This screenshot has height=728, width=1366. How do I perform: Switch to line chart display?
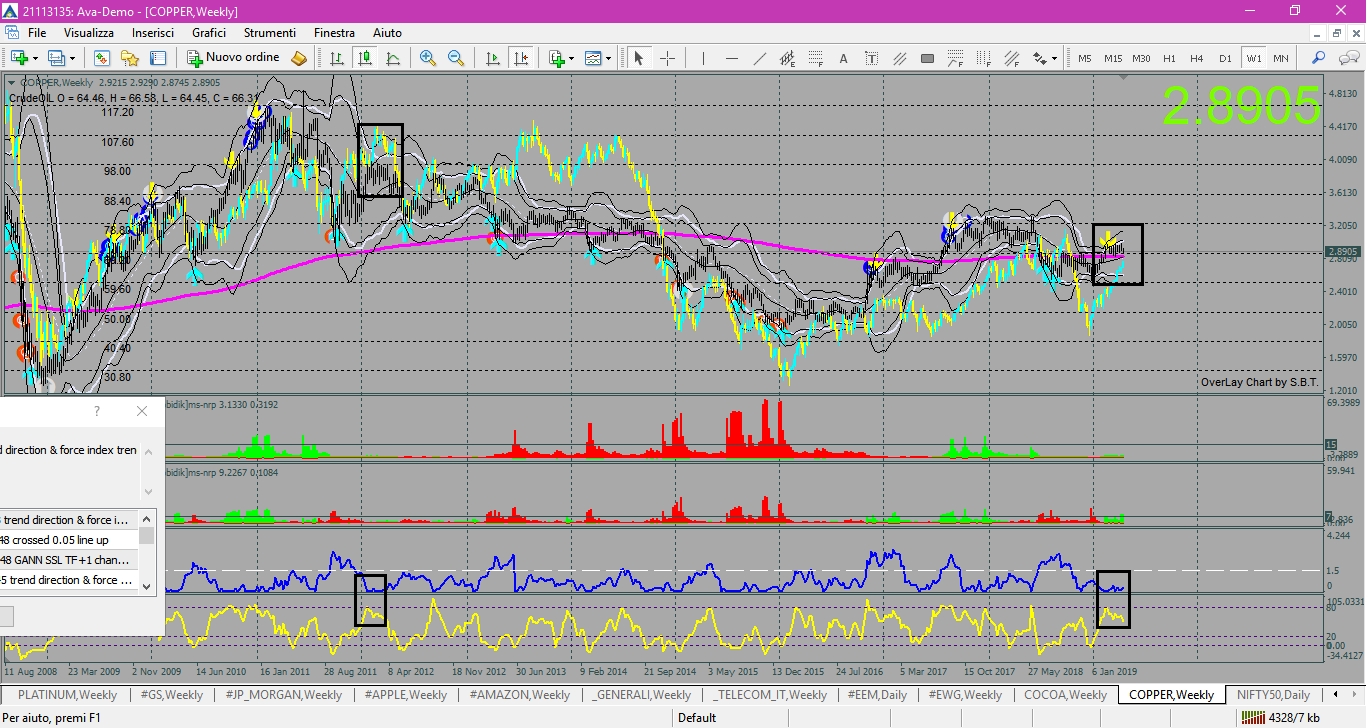tap(393, 58)
